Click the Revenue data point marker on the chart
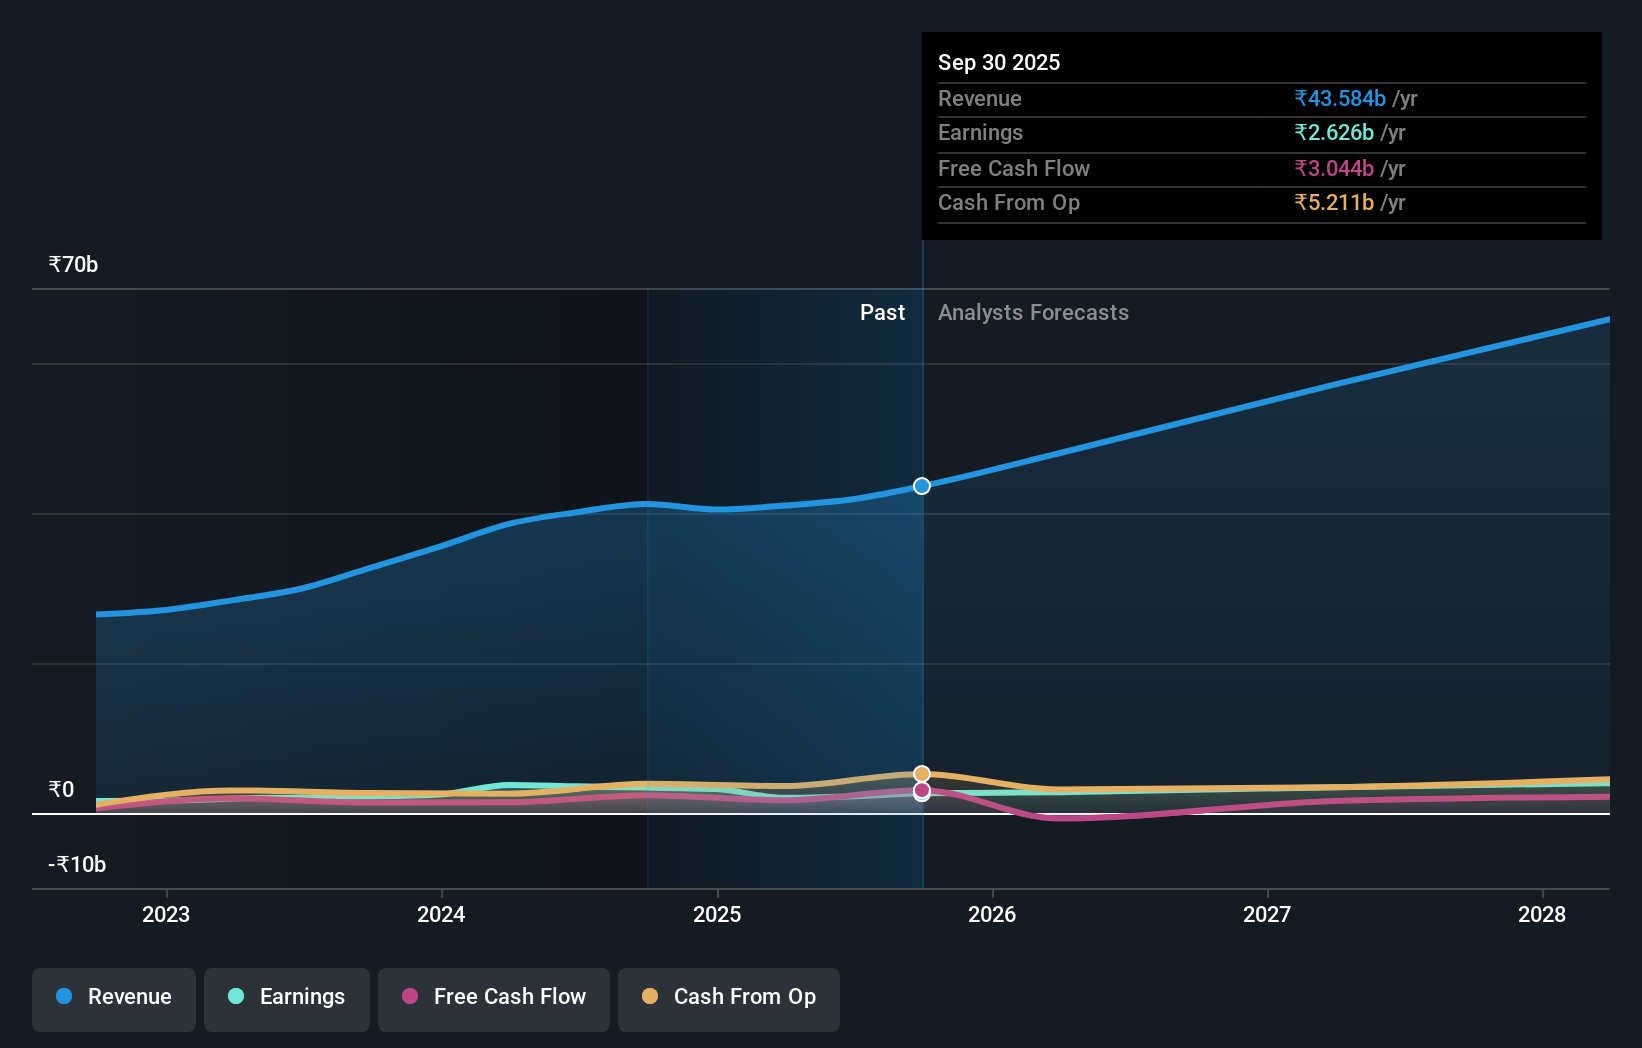The height and width of the screenshot is (1048, 1642). pyautogui.click(x=921, y=486)
